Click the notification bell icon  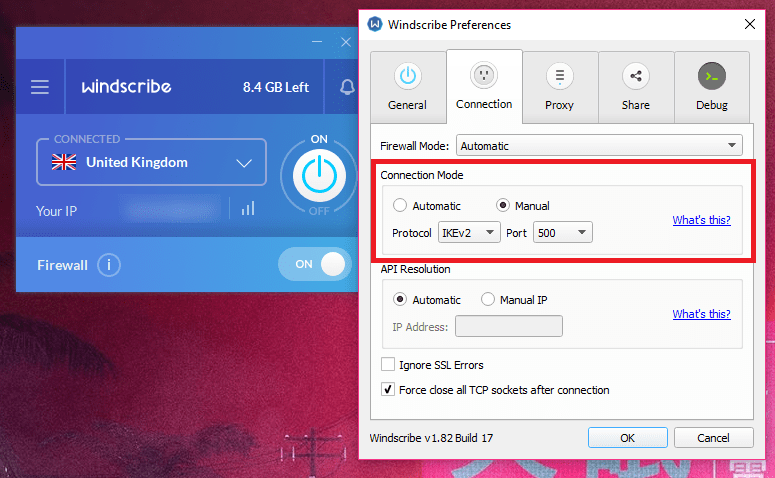click(347, 87)
